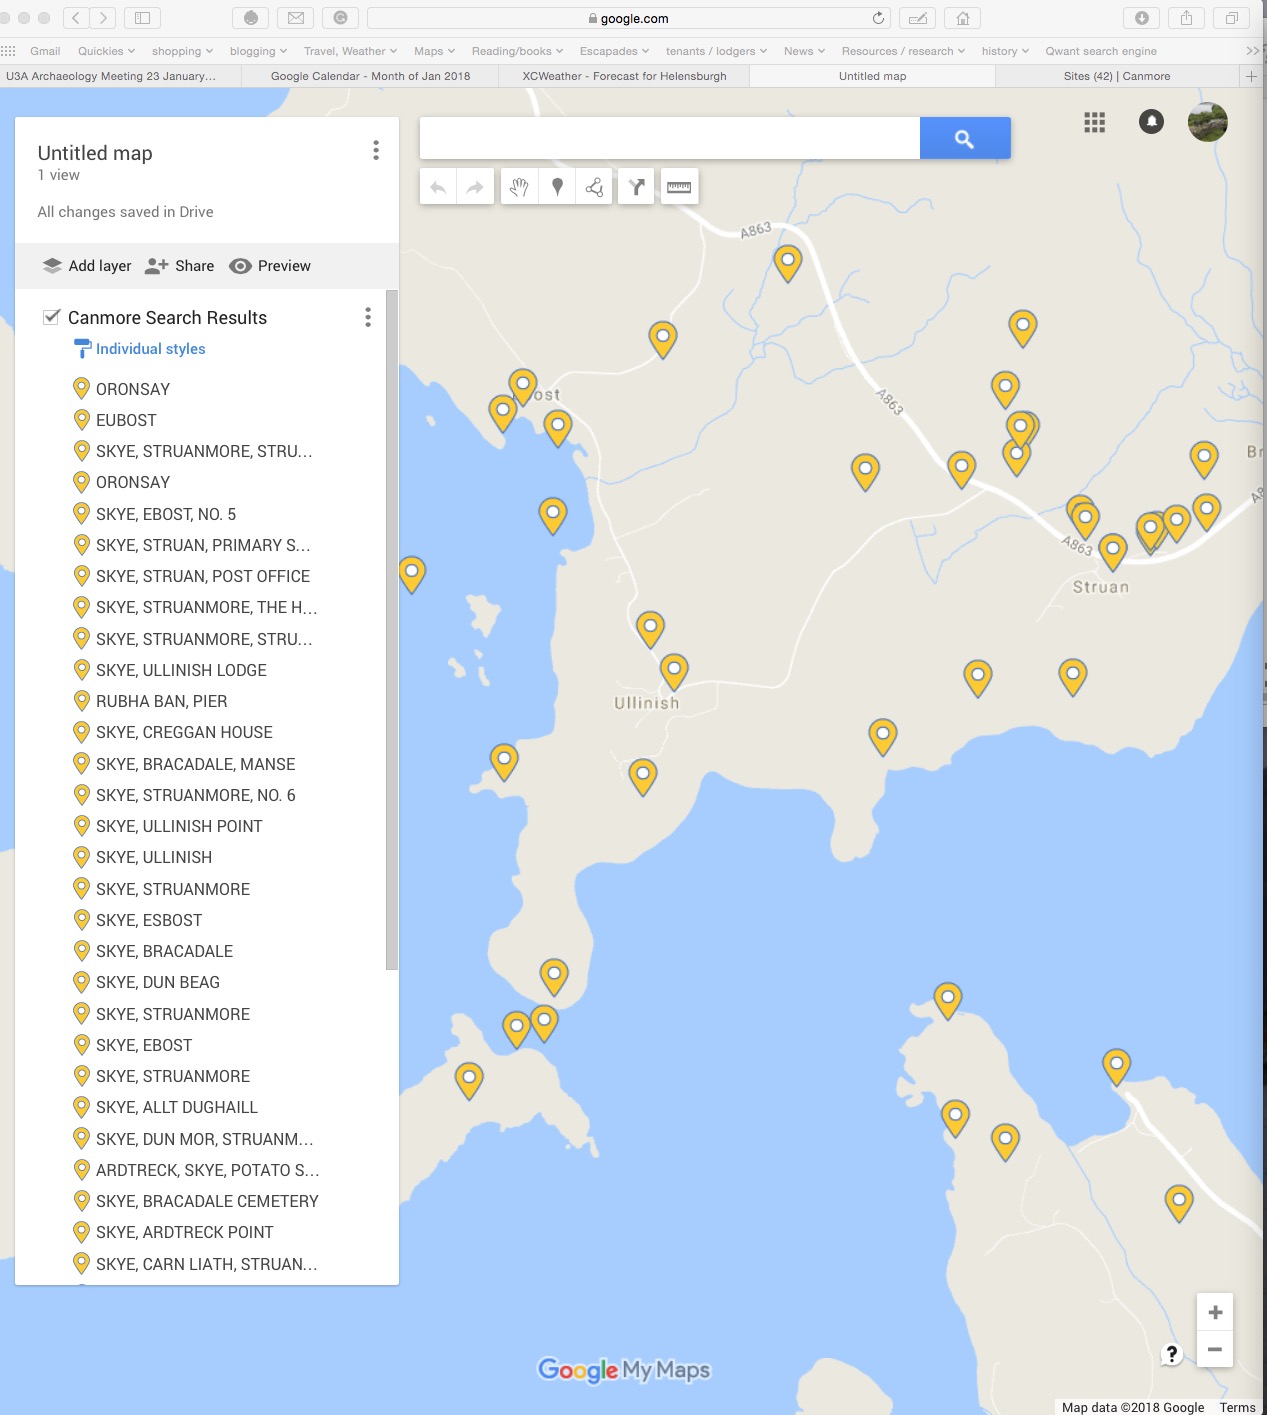Click the redo arrow in map toolbar
Image resolution: width=1267 pixels, height=1415 pixels.
coord(475,187)
